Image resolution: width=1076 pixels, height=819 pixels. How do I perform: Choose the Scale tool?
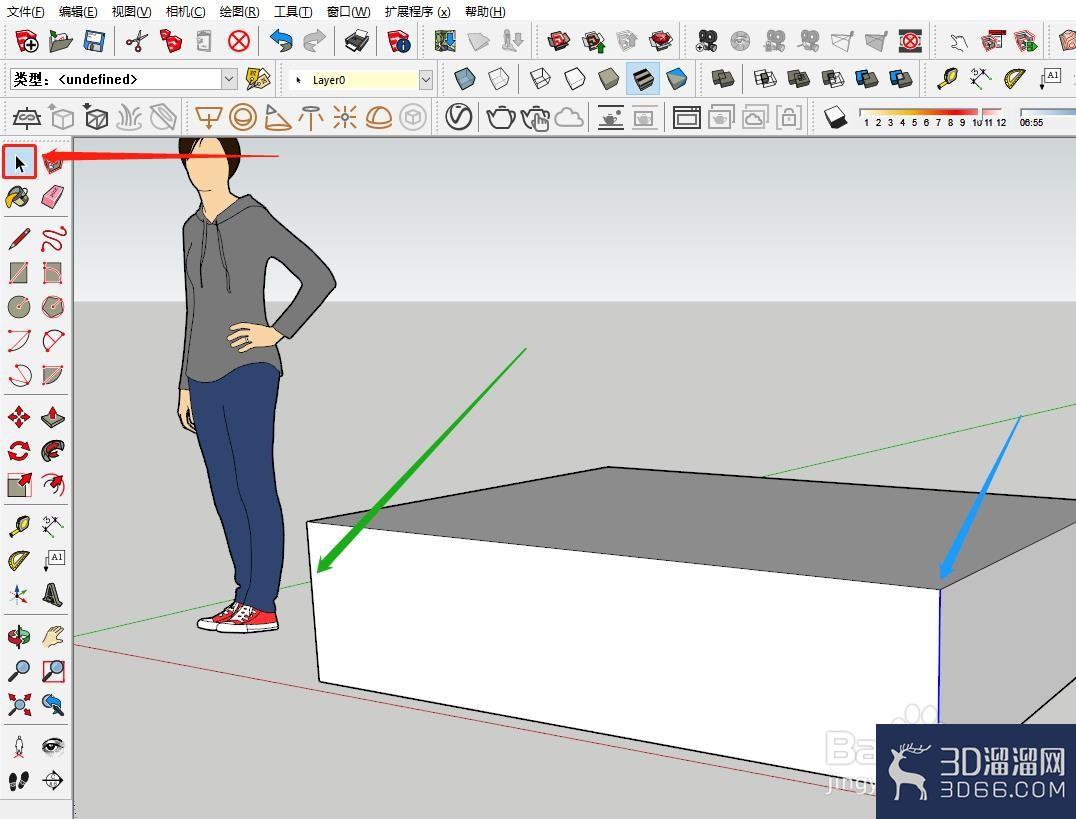click(x=19, y=485)
